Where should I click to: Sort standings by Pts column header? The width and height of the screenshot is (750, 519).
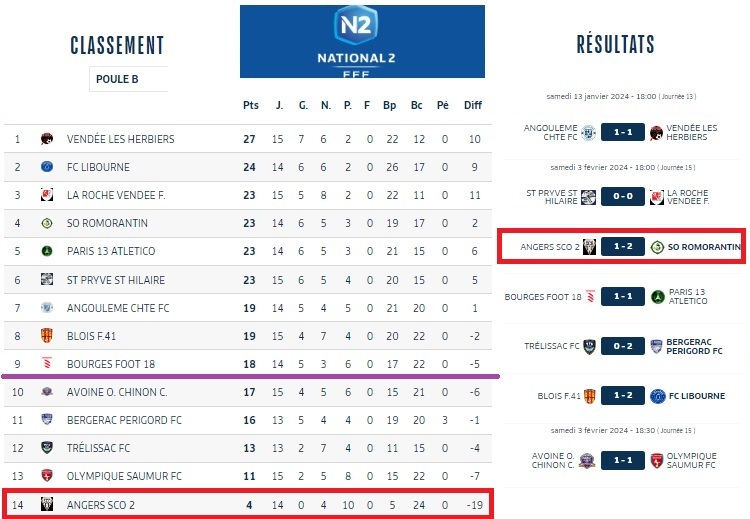pos(250,105)
